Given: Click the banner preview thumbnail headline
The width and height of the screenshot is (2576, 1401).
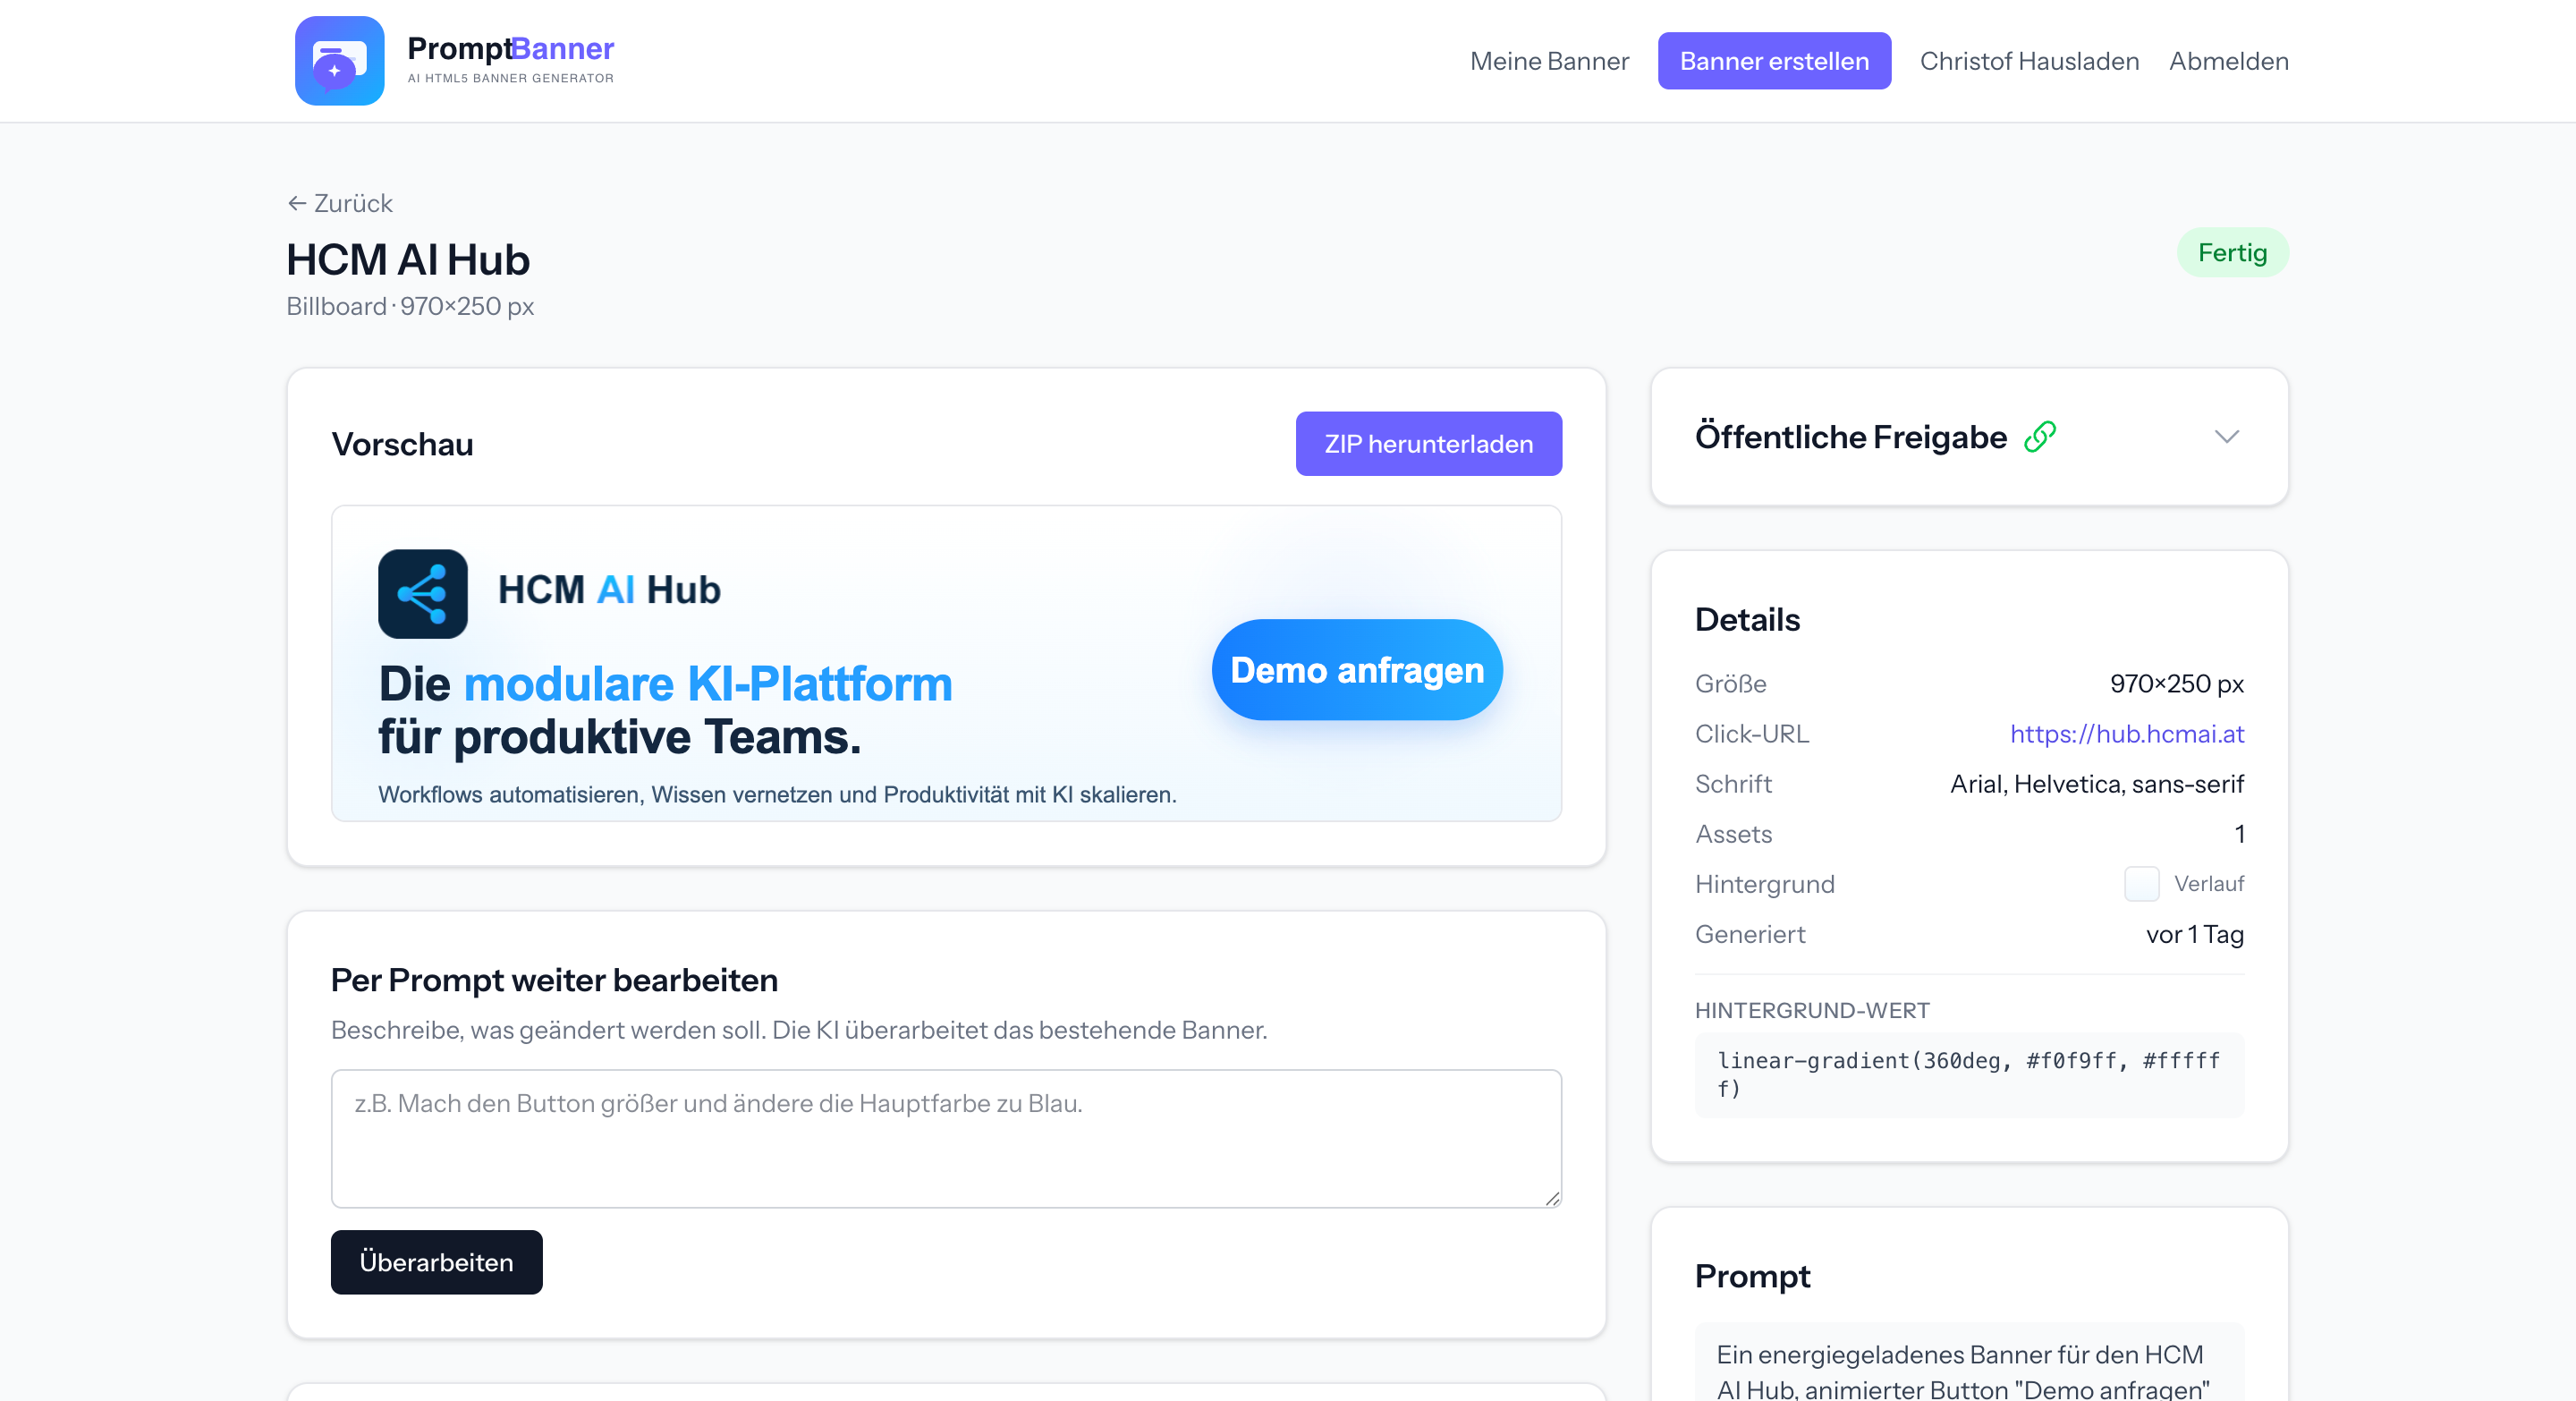Looking at the screenshot, I should [x=665, y=710].
